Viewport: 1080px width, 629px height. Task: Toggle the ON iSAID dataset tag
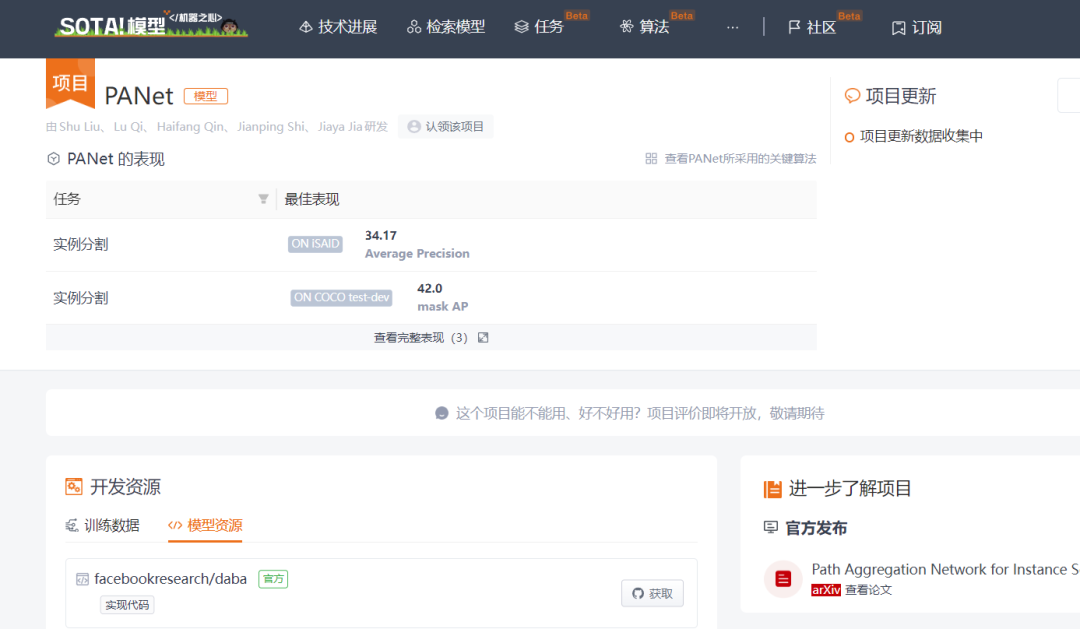[315, 243]
